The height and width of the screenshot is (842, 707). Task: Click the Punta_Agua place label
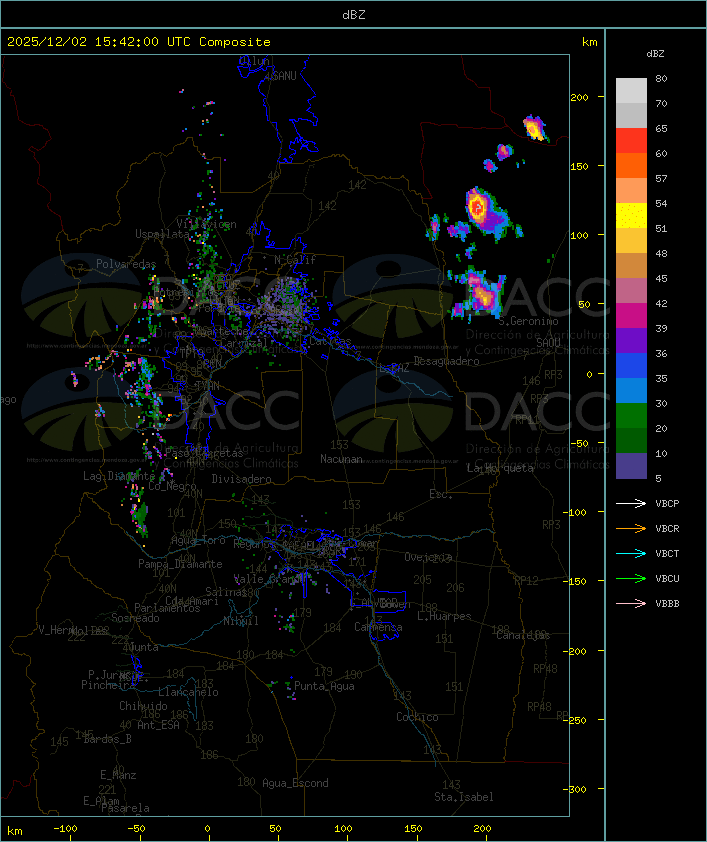click(324, 686)
